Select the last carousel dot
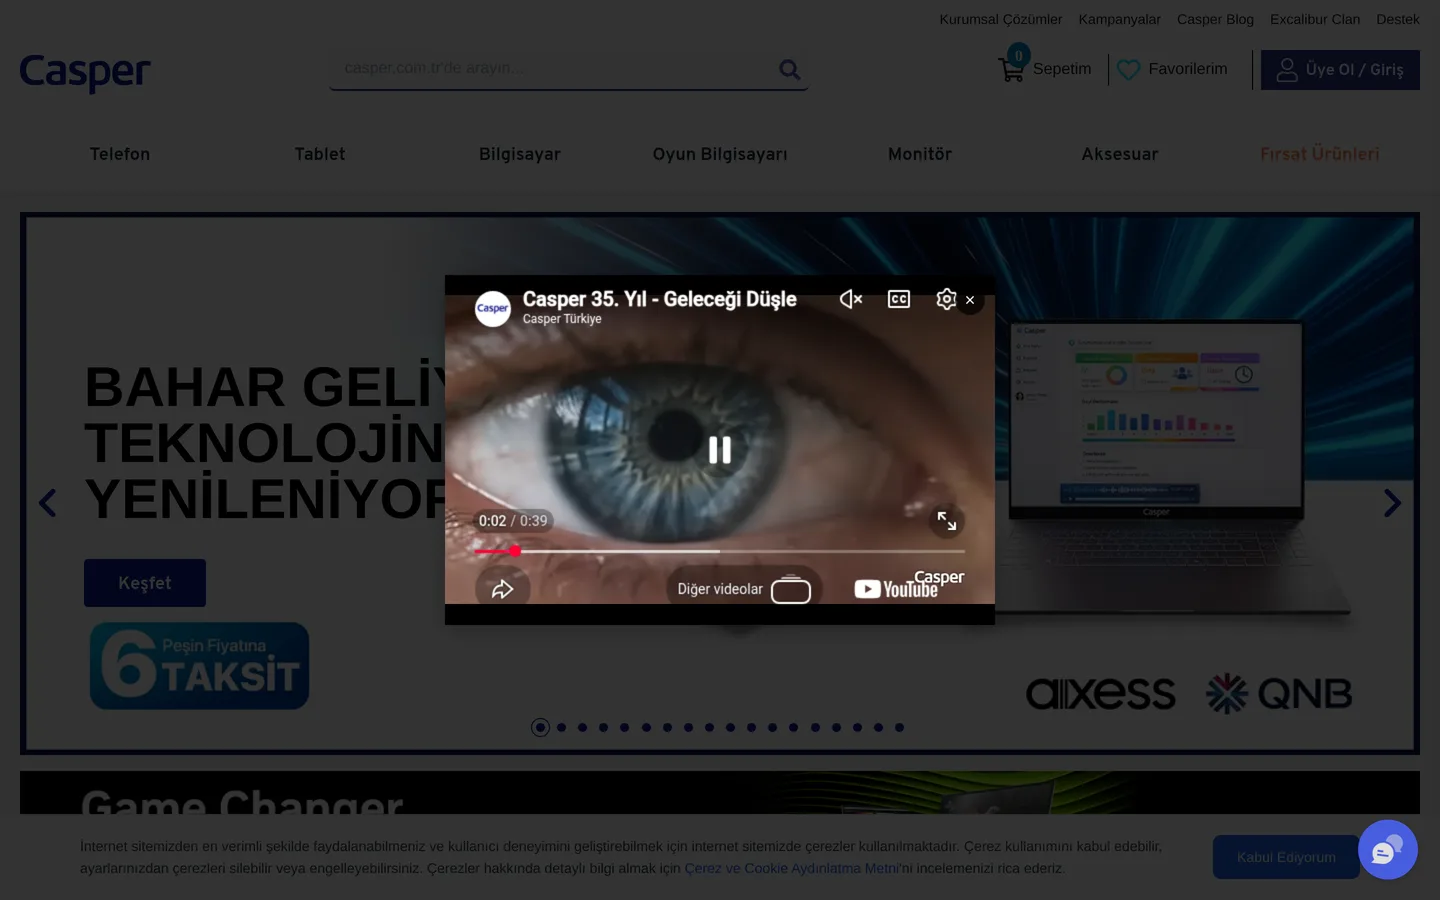 900,728
